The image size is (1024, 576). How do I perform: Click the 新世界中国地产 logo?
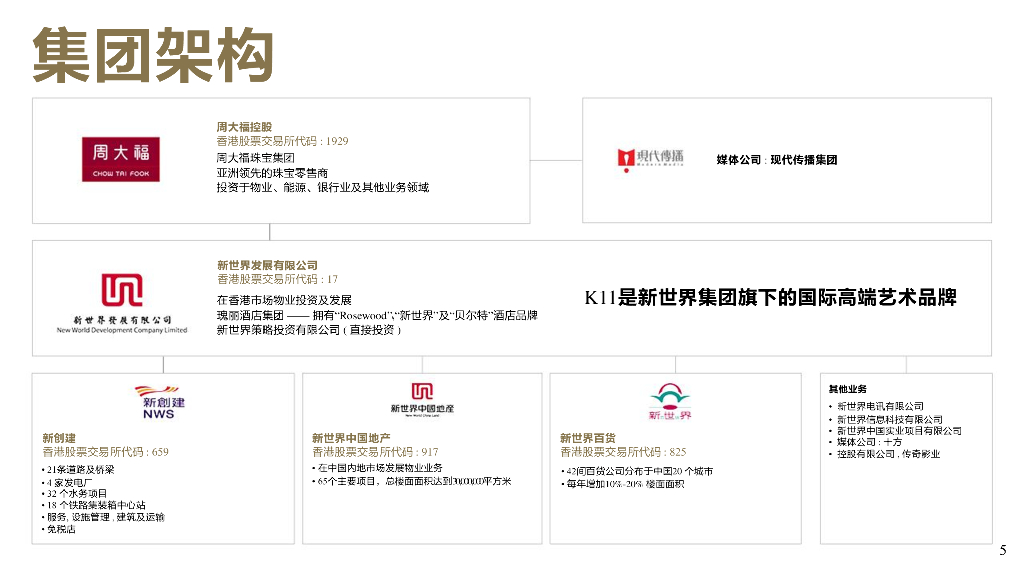click(x=422, y=400)
